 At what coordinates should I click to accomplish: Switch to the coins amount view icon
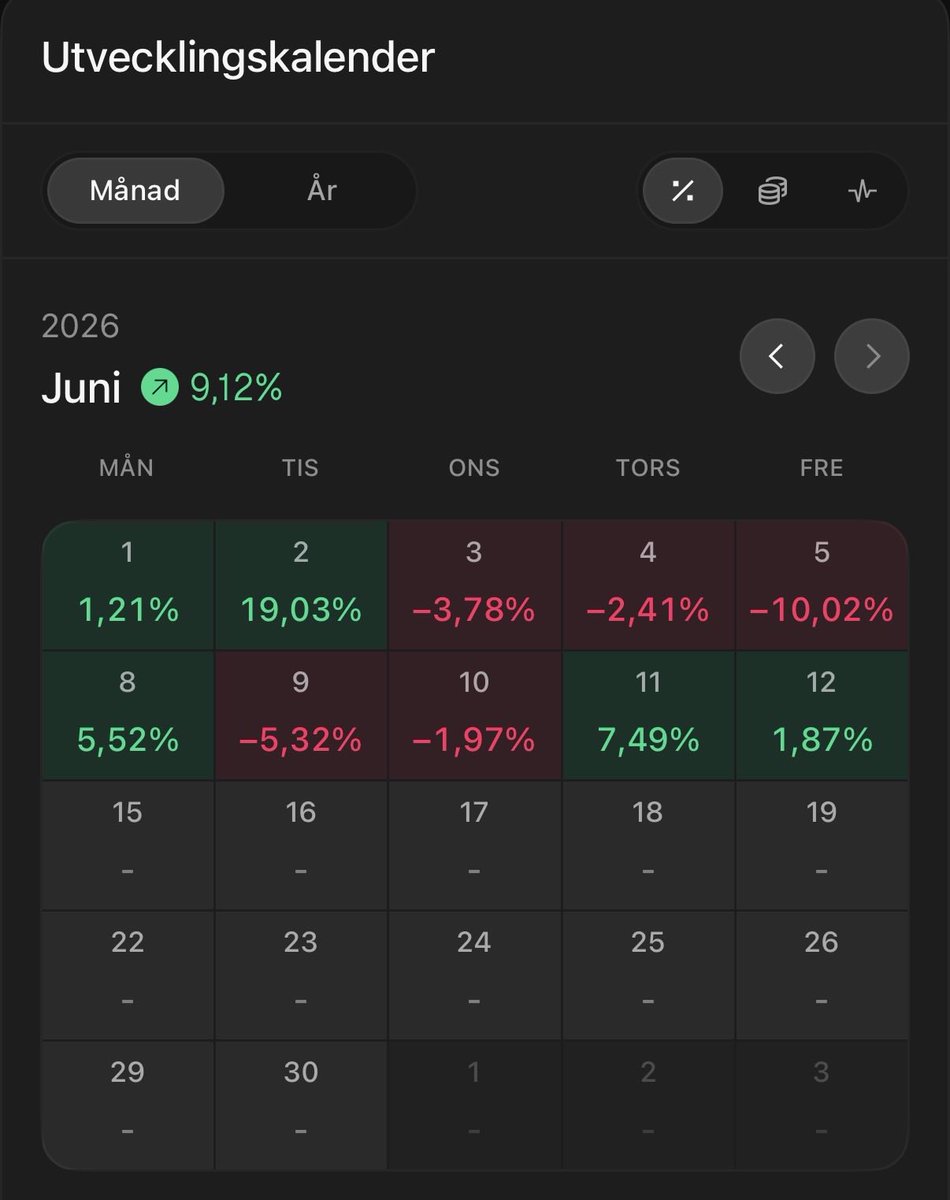tap(772, 190)
